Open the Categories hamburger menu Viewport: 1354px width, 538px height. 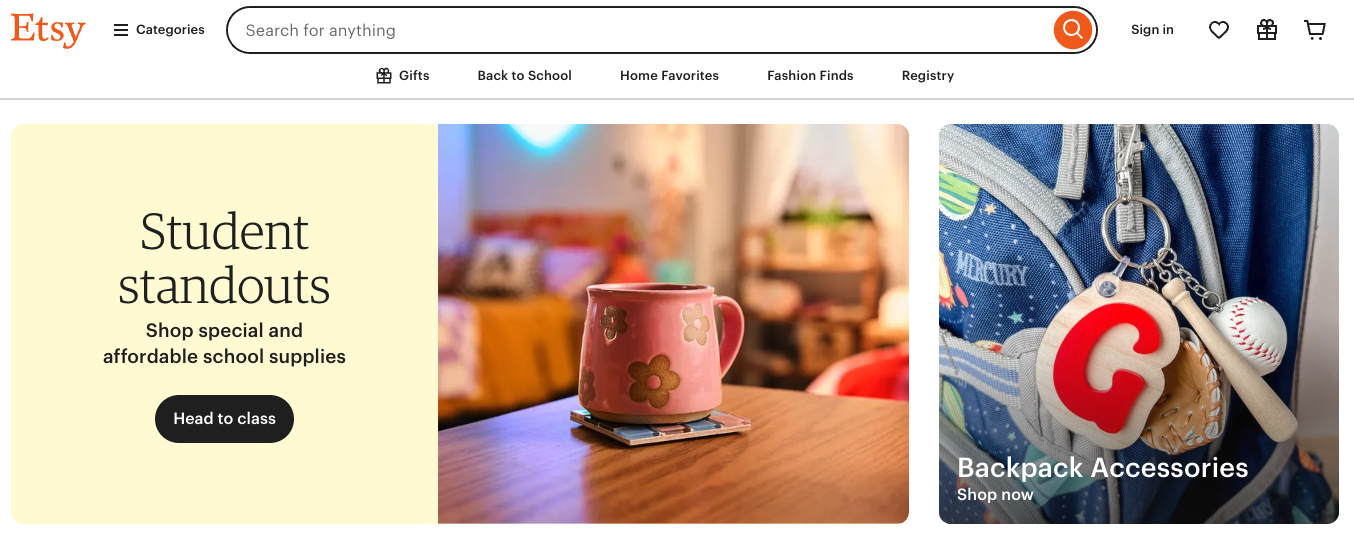click(x=159, y=30)
